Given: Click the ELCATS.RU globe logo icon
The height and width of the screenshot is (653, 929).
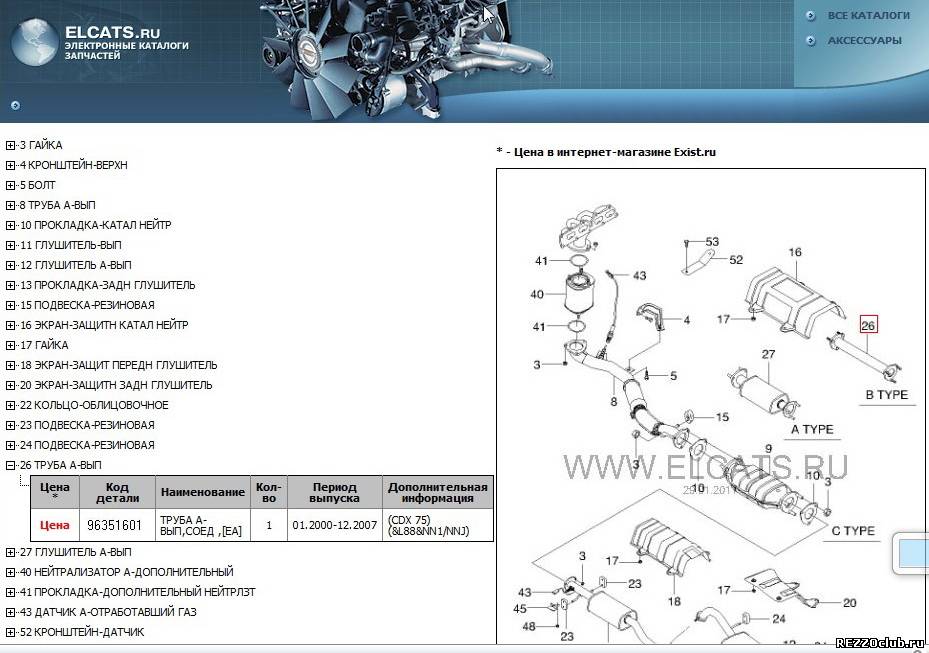Looking at the screenshot, I should (x=35, y=43).
